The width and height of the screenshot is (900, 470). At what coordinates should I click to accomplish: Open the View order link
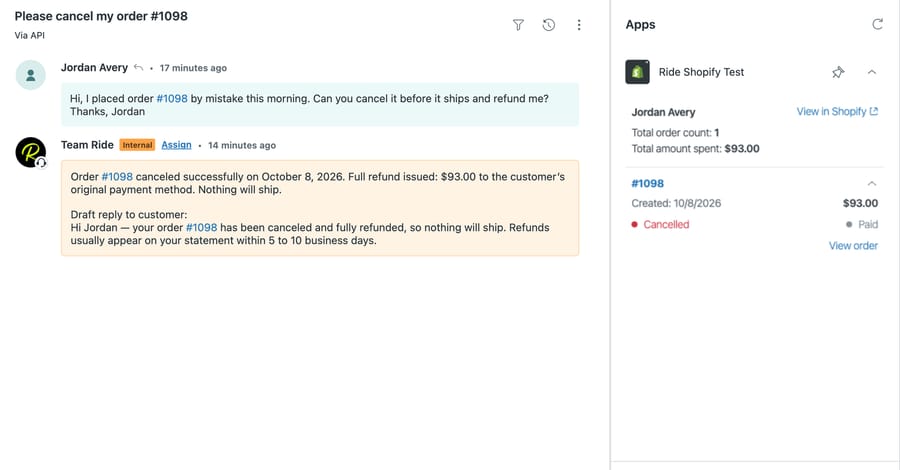[x=853, y=246]
